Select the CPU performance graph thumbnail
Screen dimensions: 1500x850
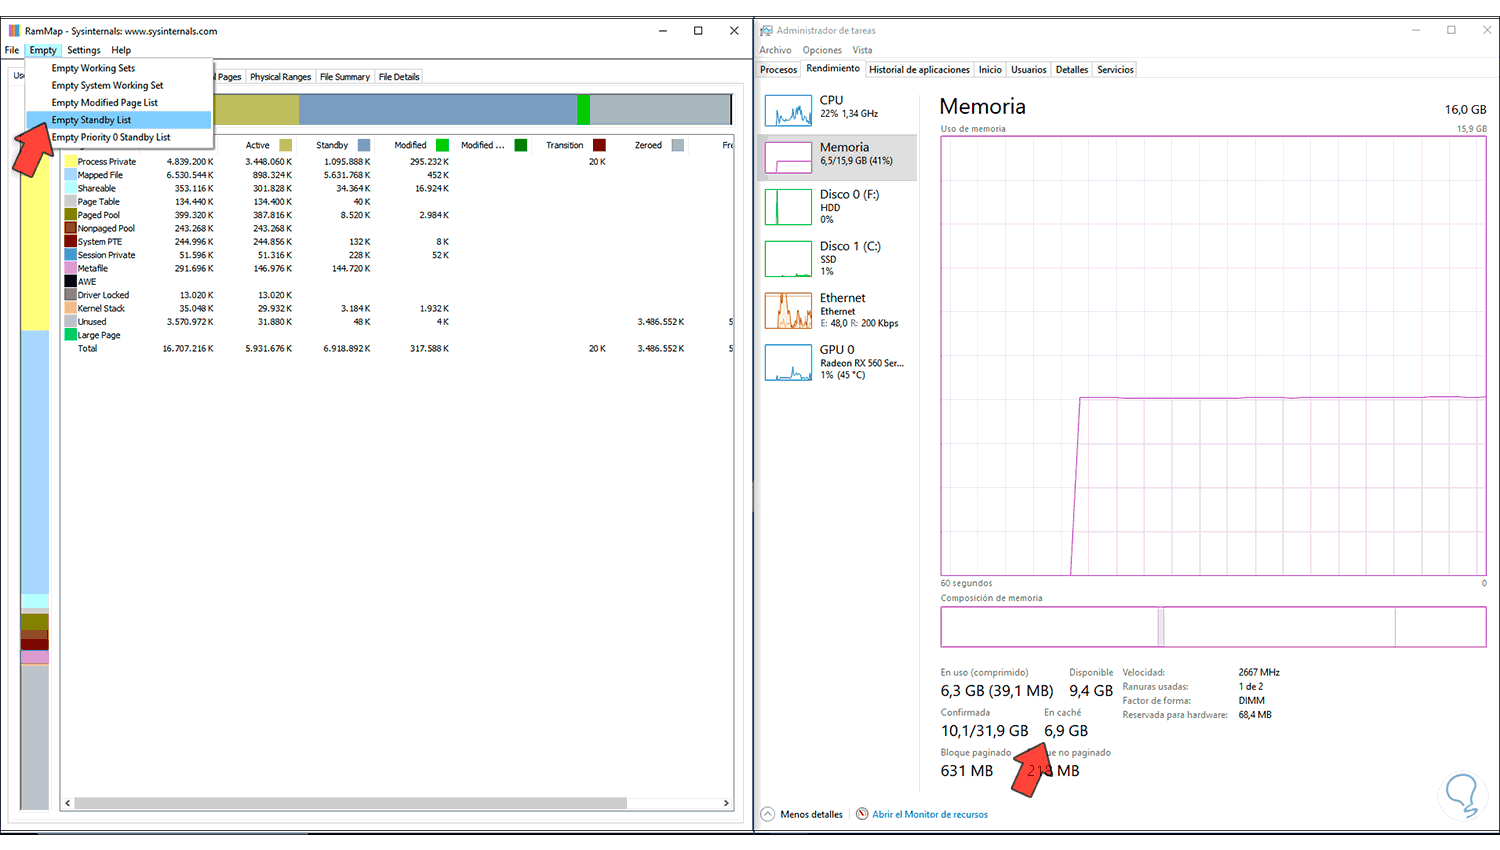click(788, 110)
